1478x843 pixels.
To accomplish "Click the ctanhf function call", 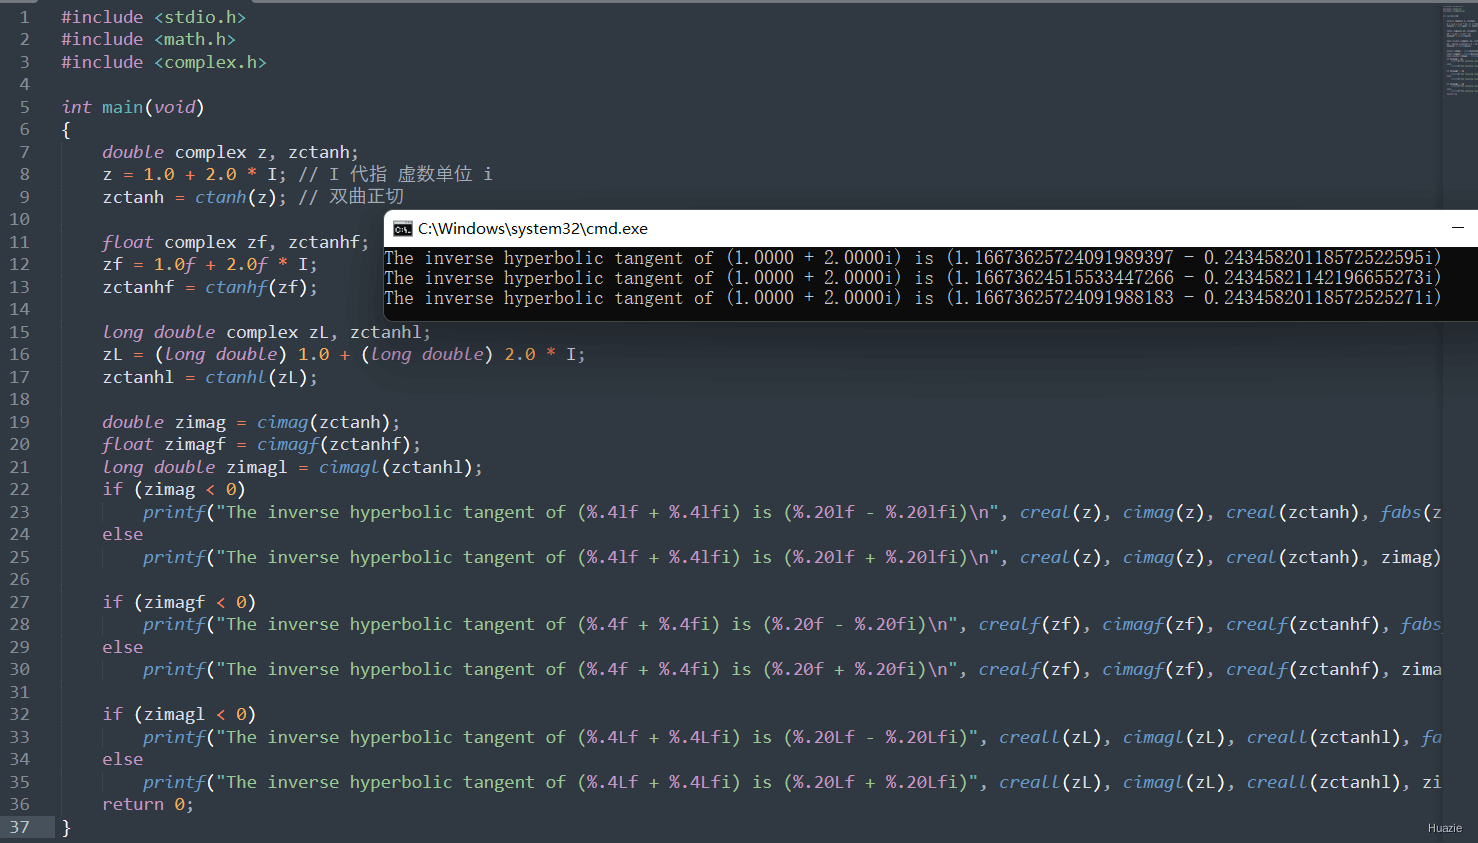I will (236, 287).
